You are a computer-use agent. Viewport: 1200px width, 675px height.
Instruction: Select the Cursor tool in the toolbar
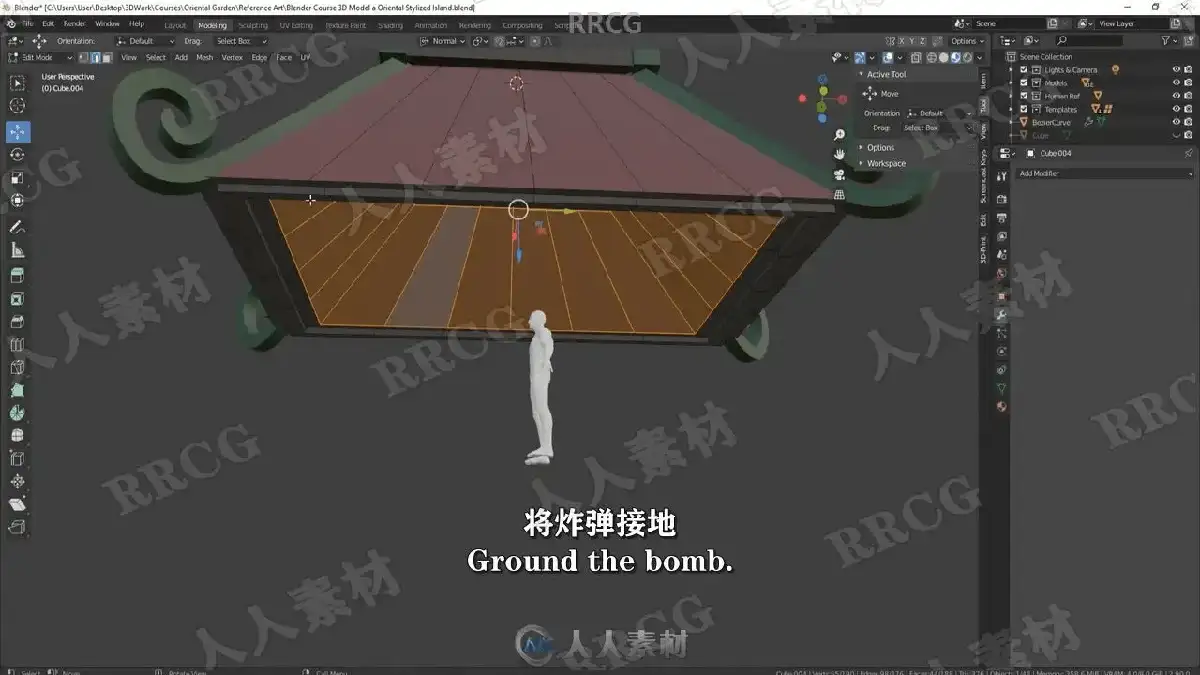pos(18,106)
